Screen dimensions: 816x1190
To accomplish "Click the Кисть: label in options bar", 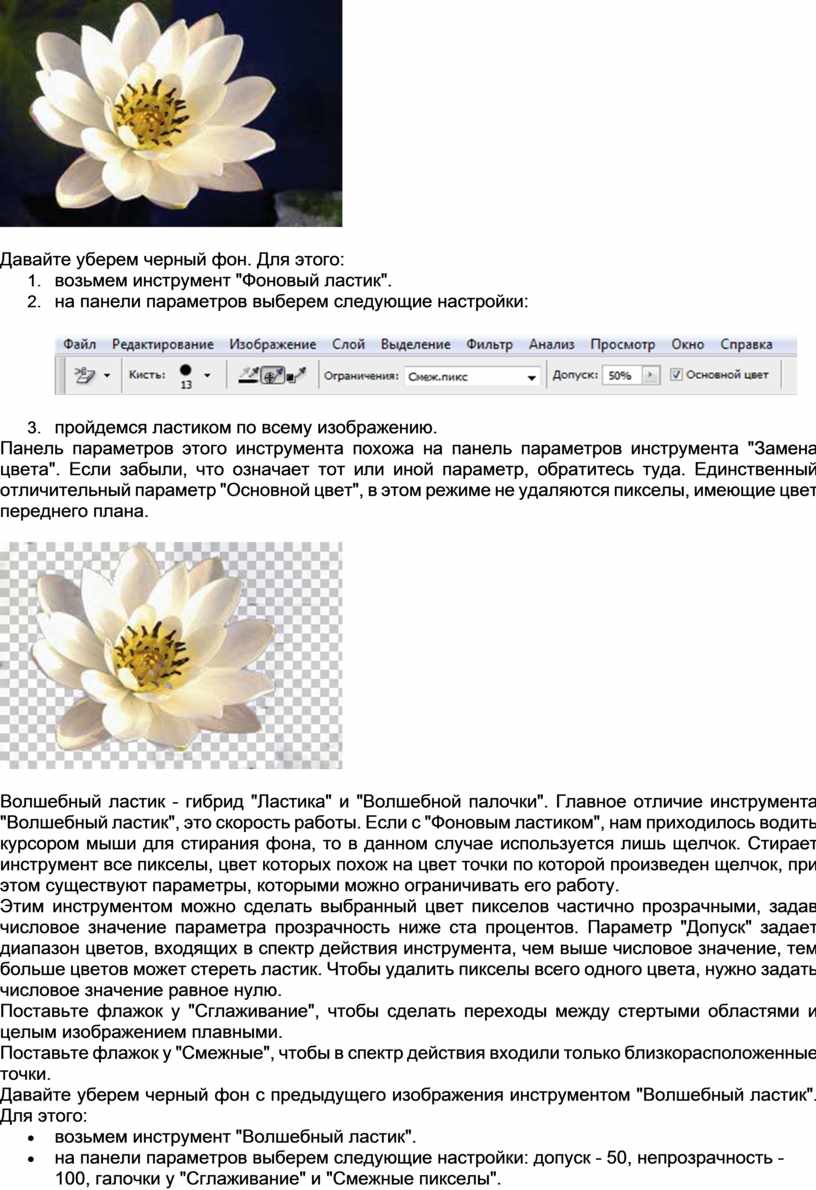I will (x=147, y=375).
